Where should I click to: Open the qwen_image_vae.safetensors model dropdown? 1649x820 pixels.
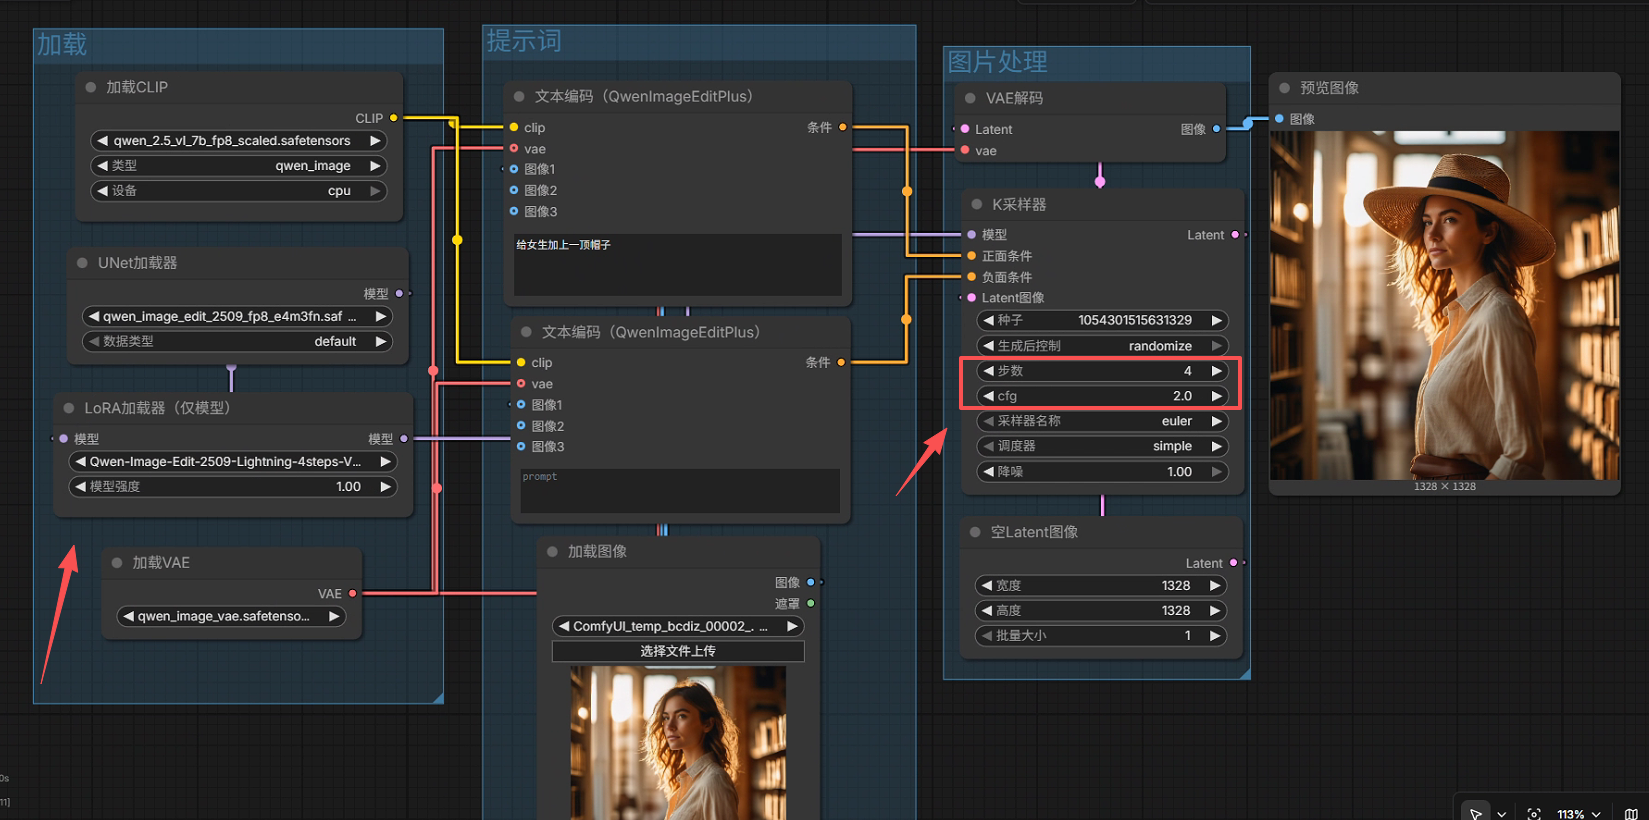point(232,616)
